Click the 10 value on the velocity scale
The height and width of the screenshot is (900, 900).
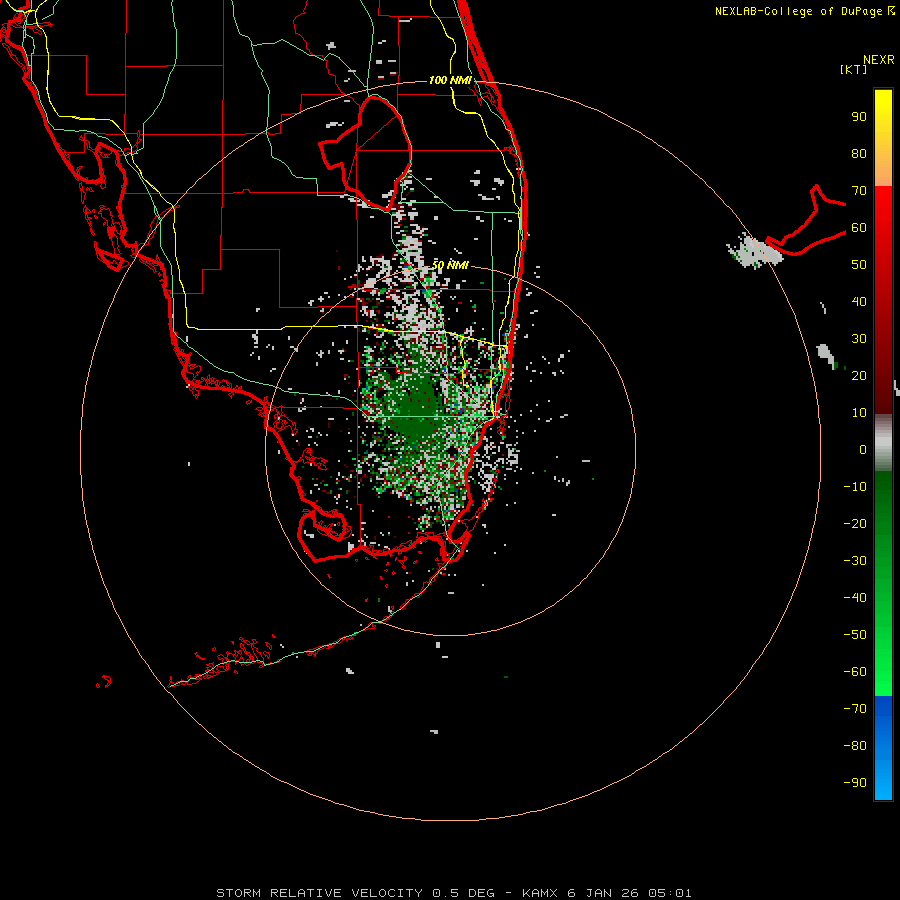(859, 413)
